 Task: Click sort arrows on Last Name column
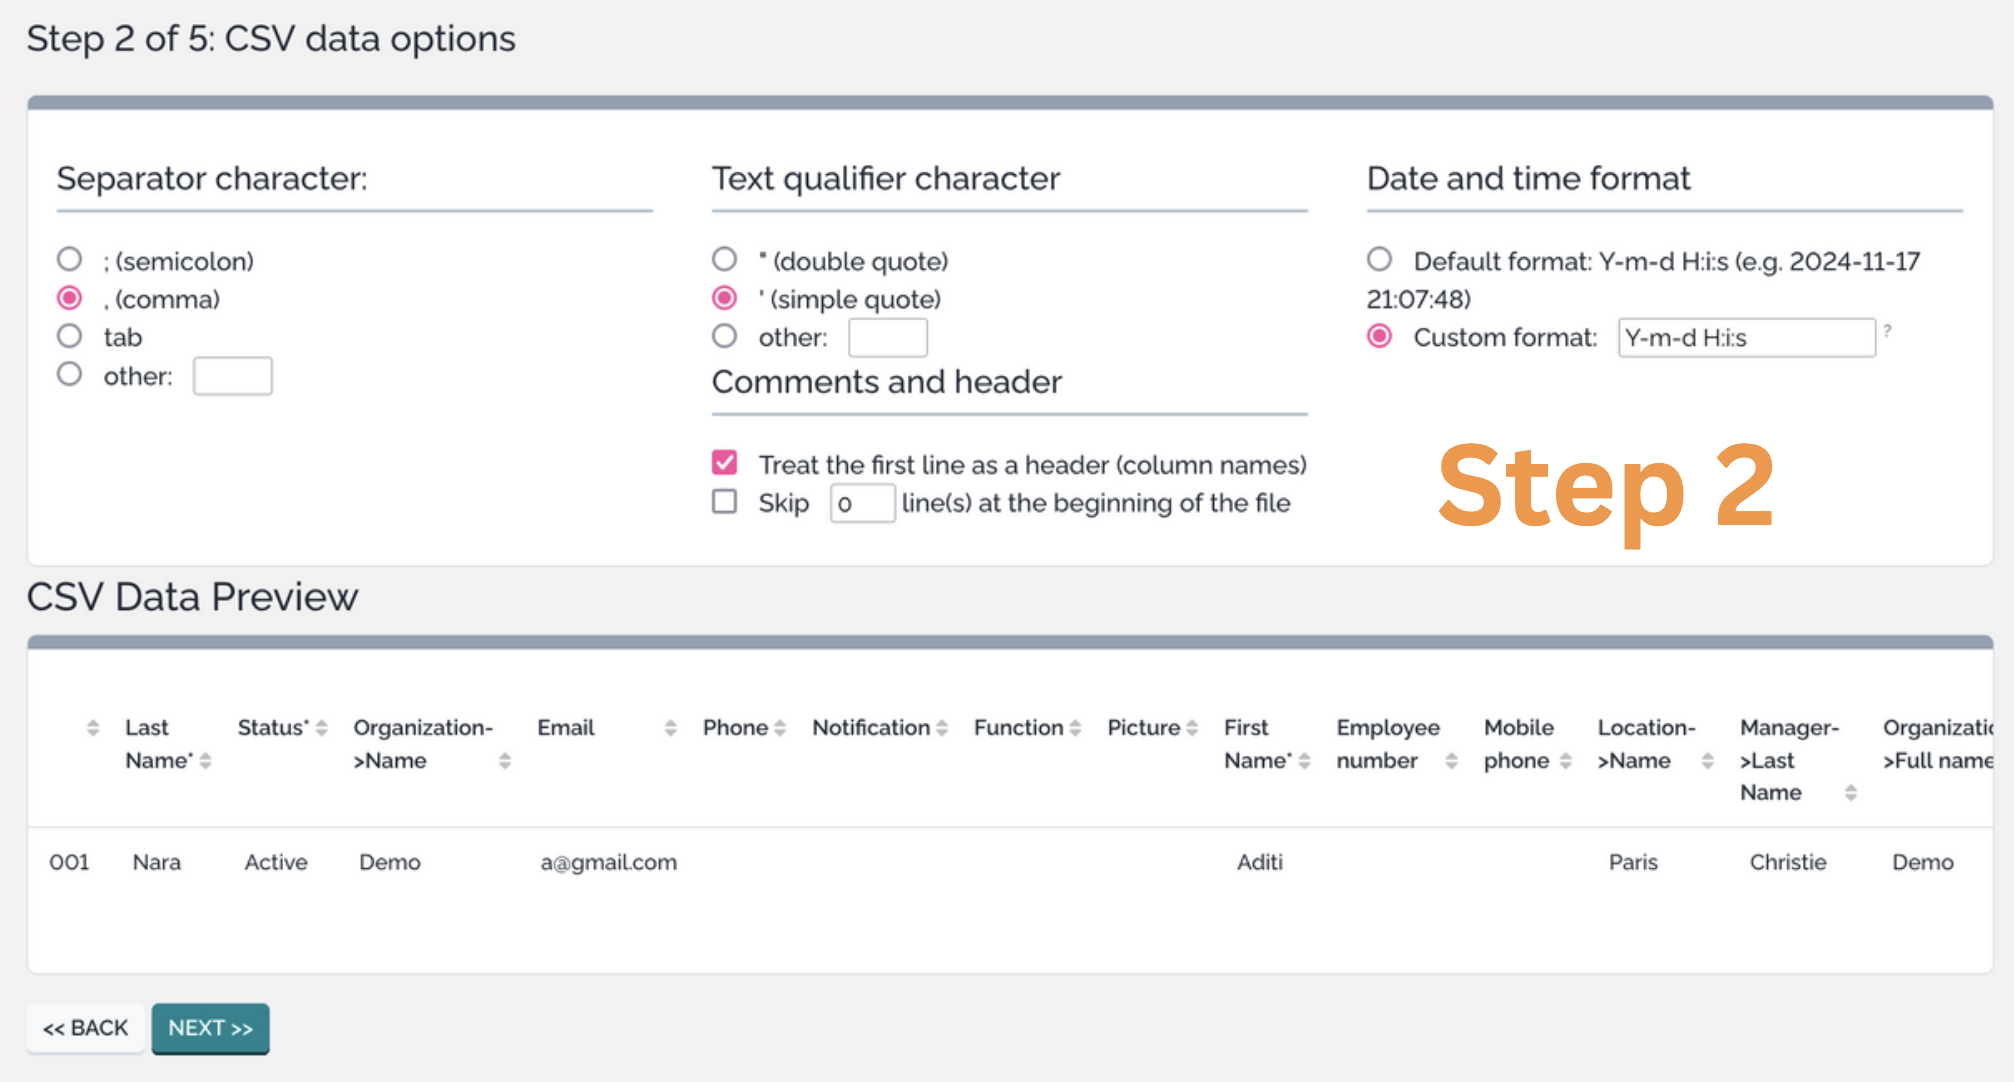(x=205, y=762)
